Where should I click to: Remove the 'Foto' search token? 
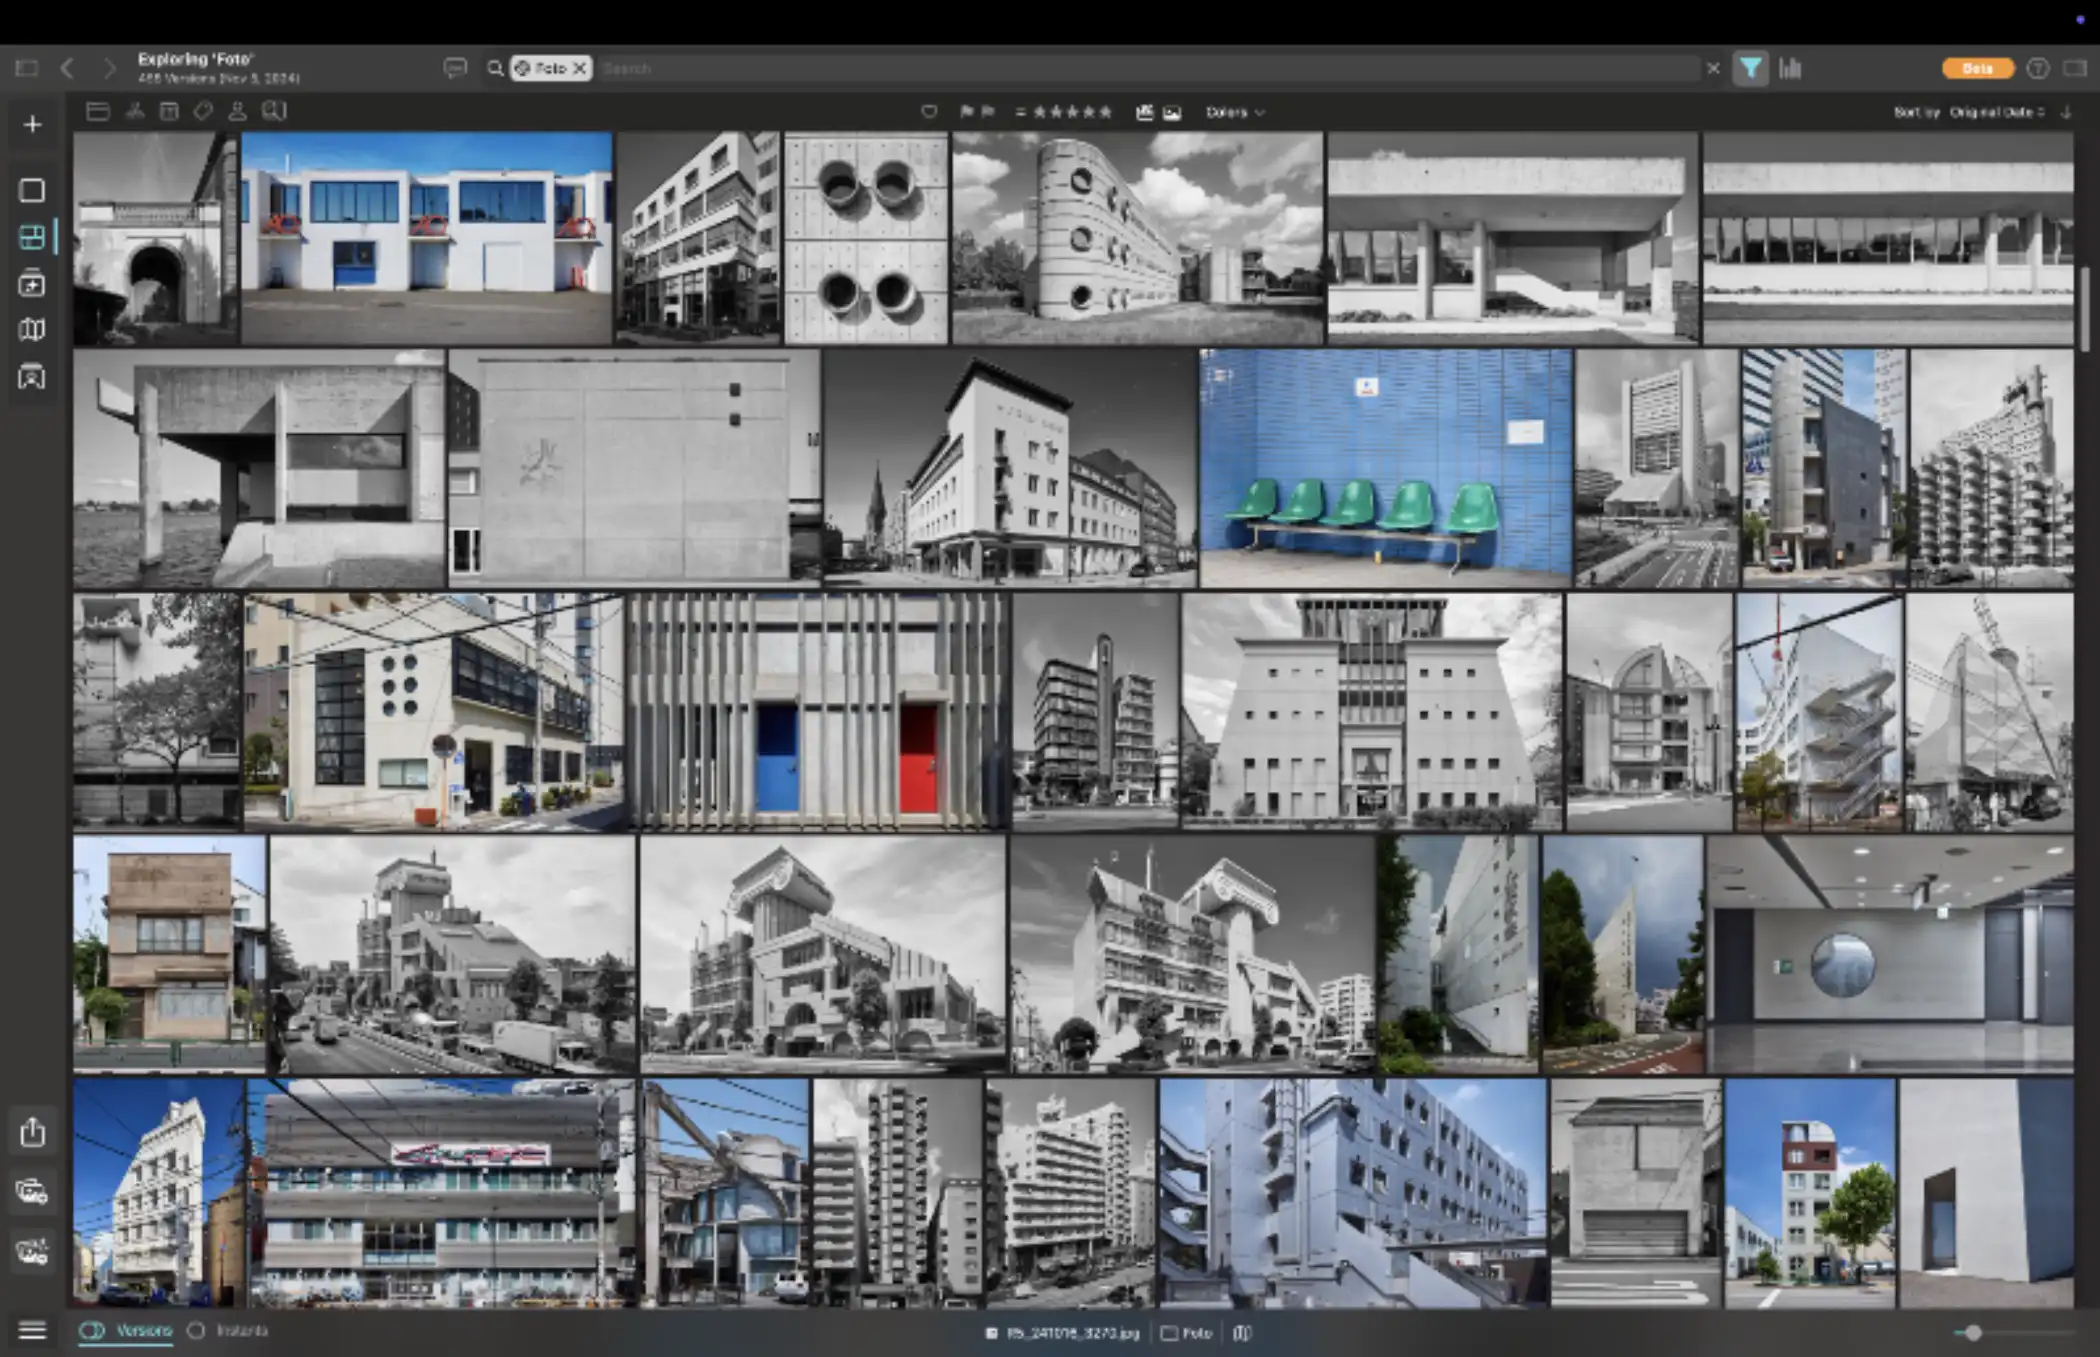579,68
